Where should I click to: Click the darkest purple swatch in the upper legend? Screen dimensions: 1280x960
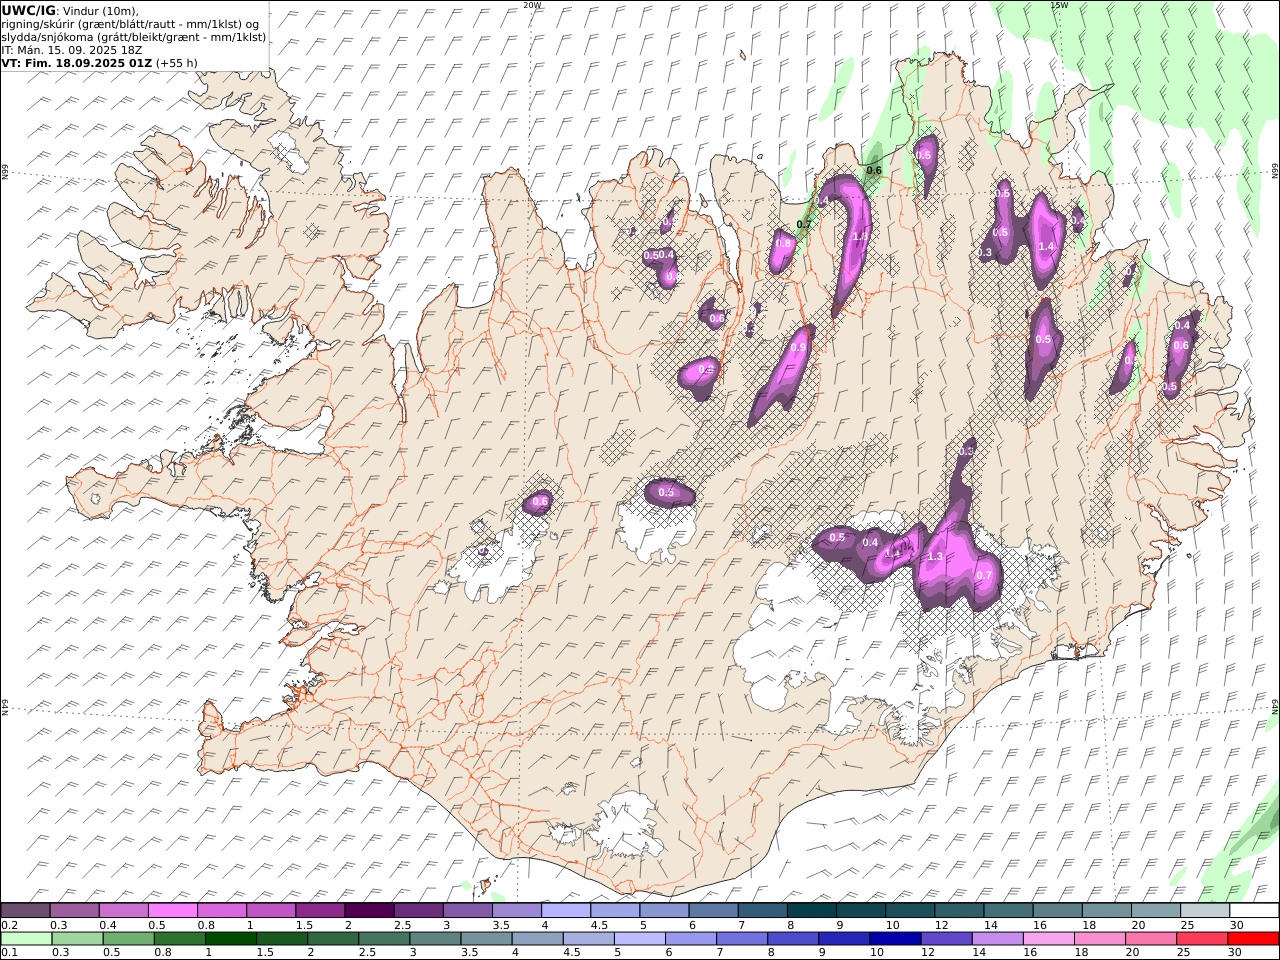369,910
